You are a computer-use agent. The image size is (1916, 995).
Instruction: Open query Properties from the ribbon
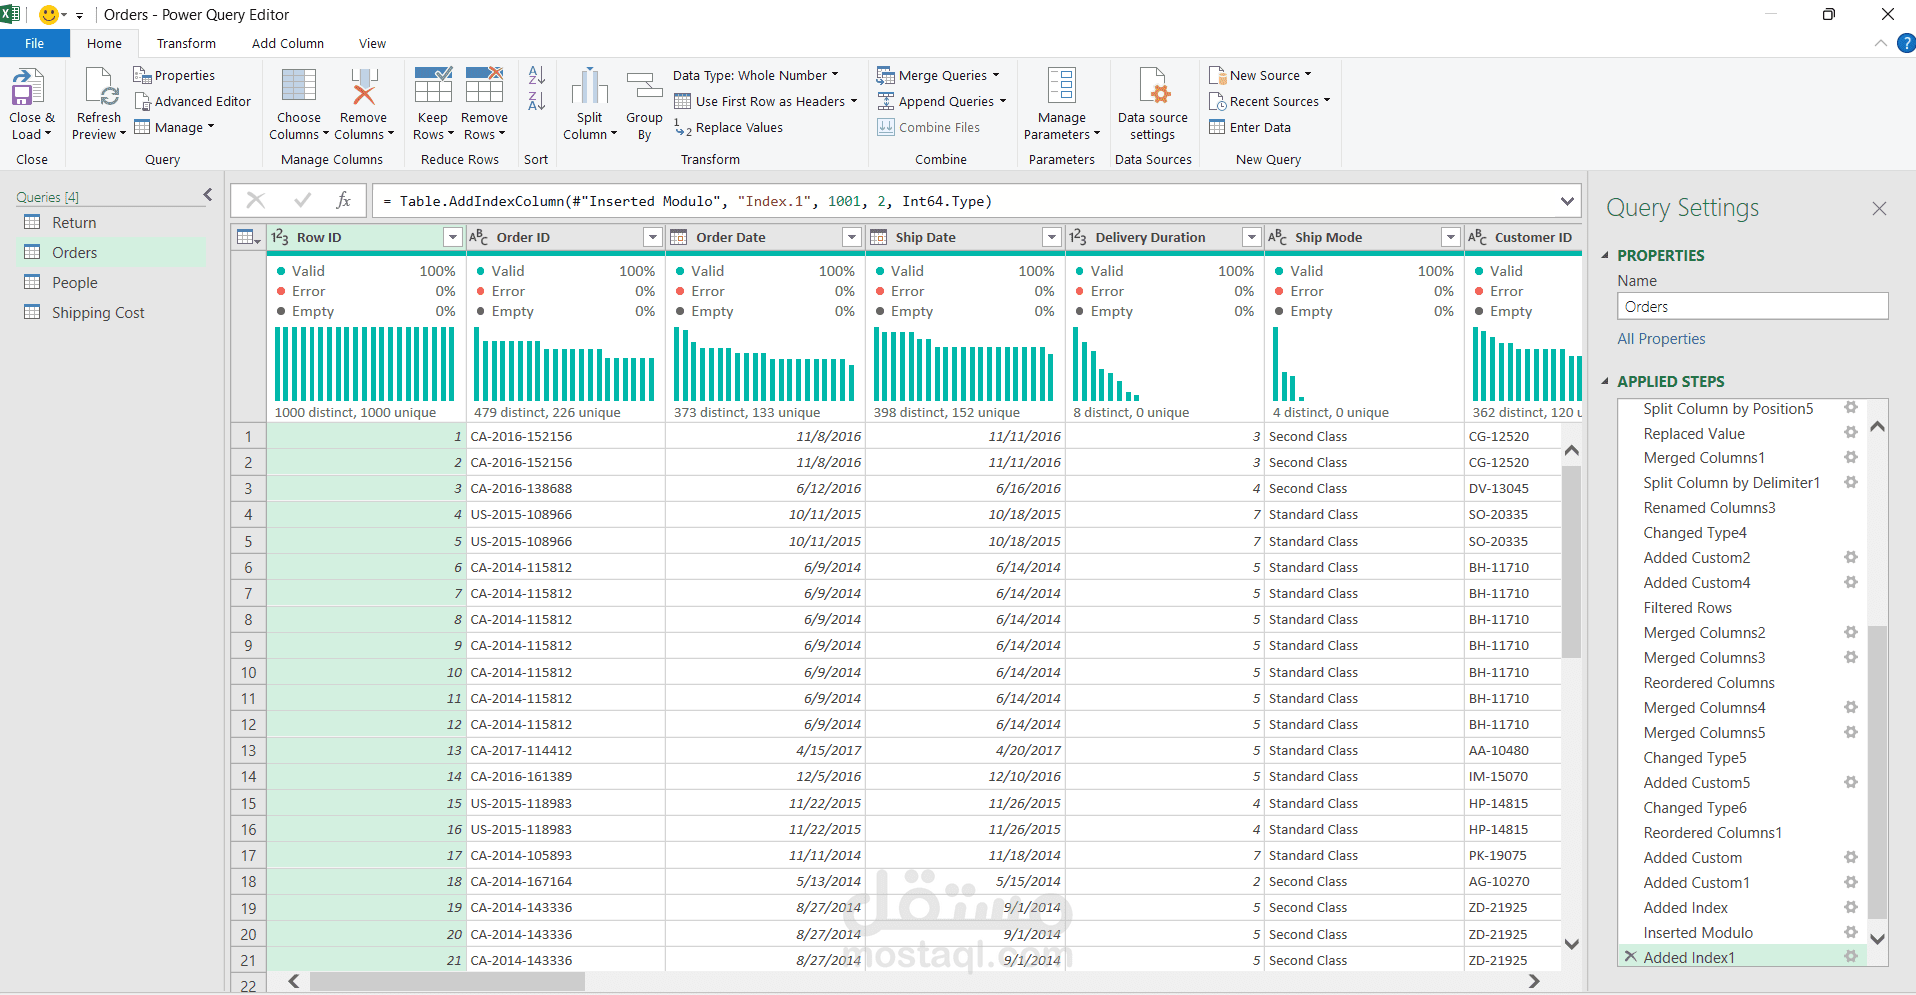(x=174, y=75)
